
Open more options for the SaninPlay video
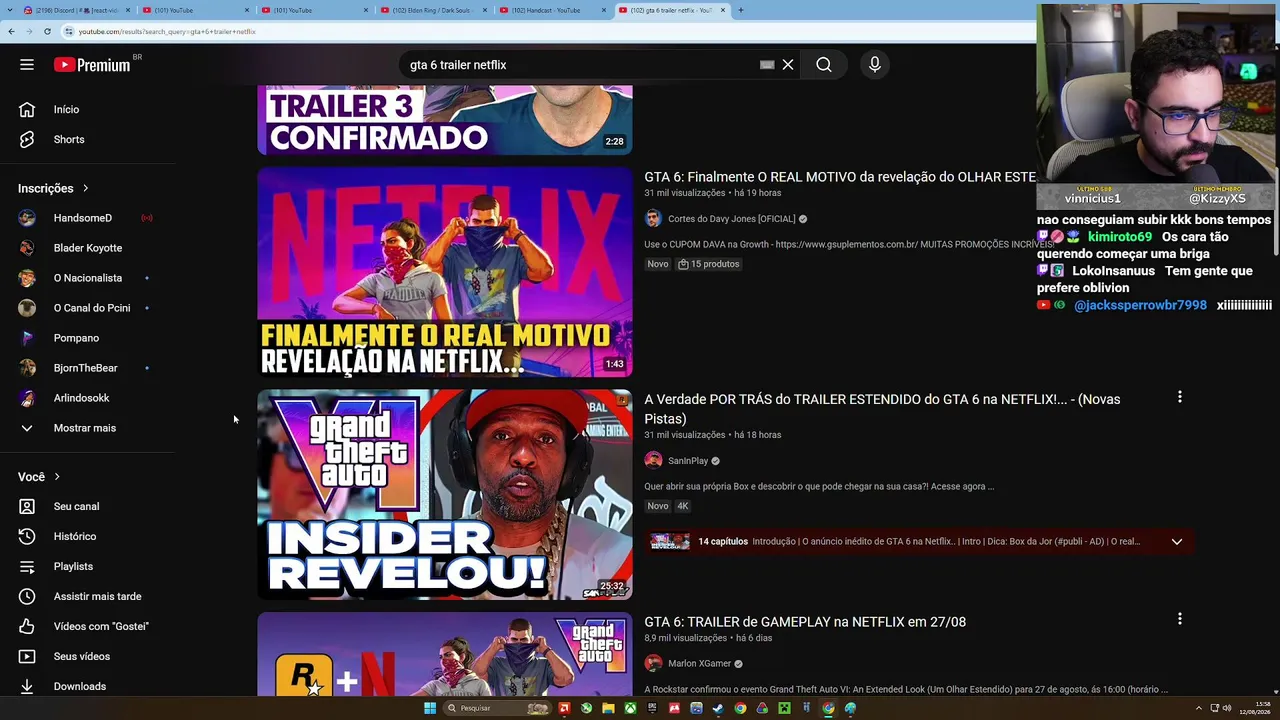pyautogui.click(x=1180, y=397)
